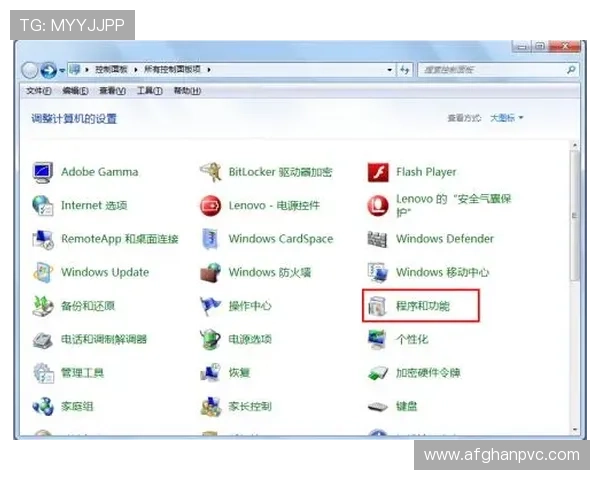This screenshot has width=600, height=480.
Task: Open the Windows 移动中心 icon
Action: click(x=378, y=273)
